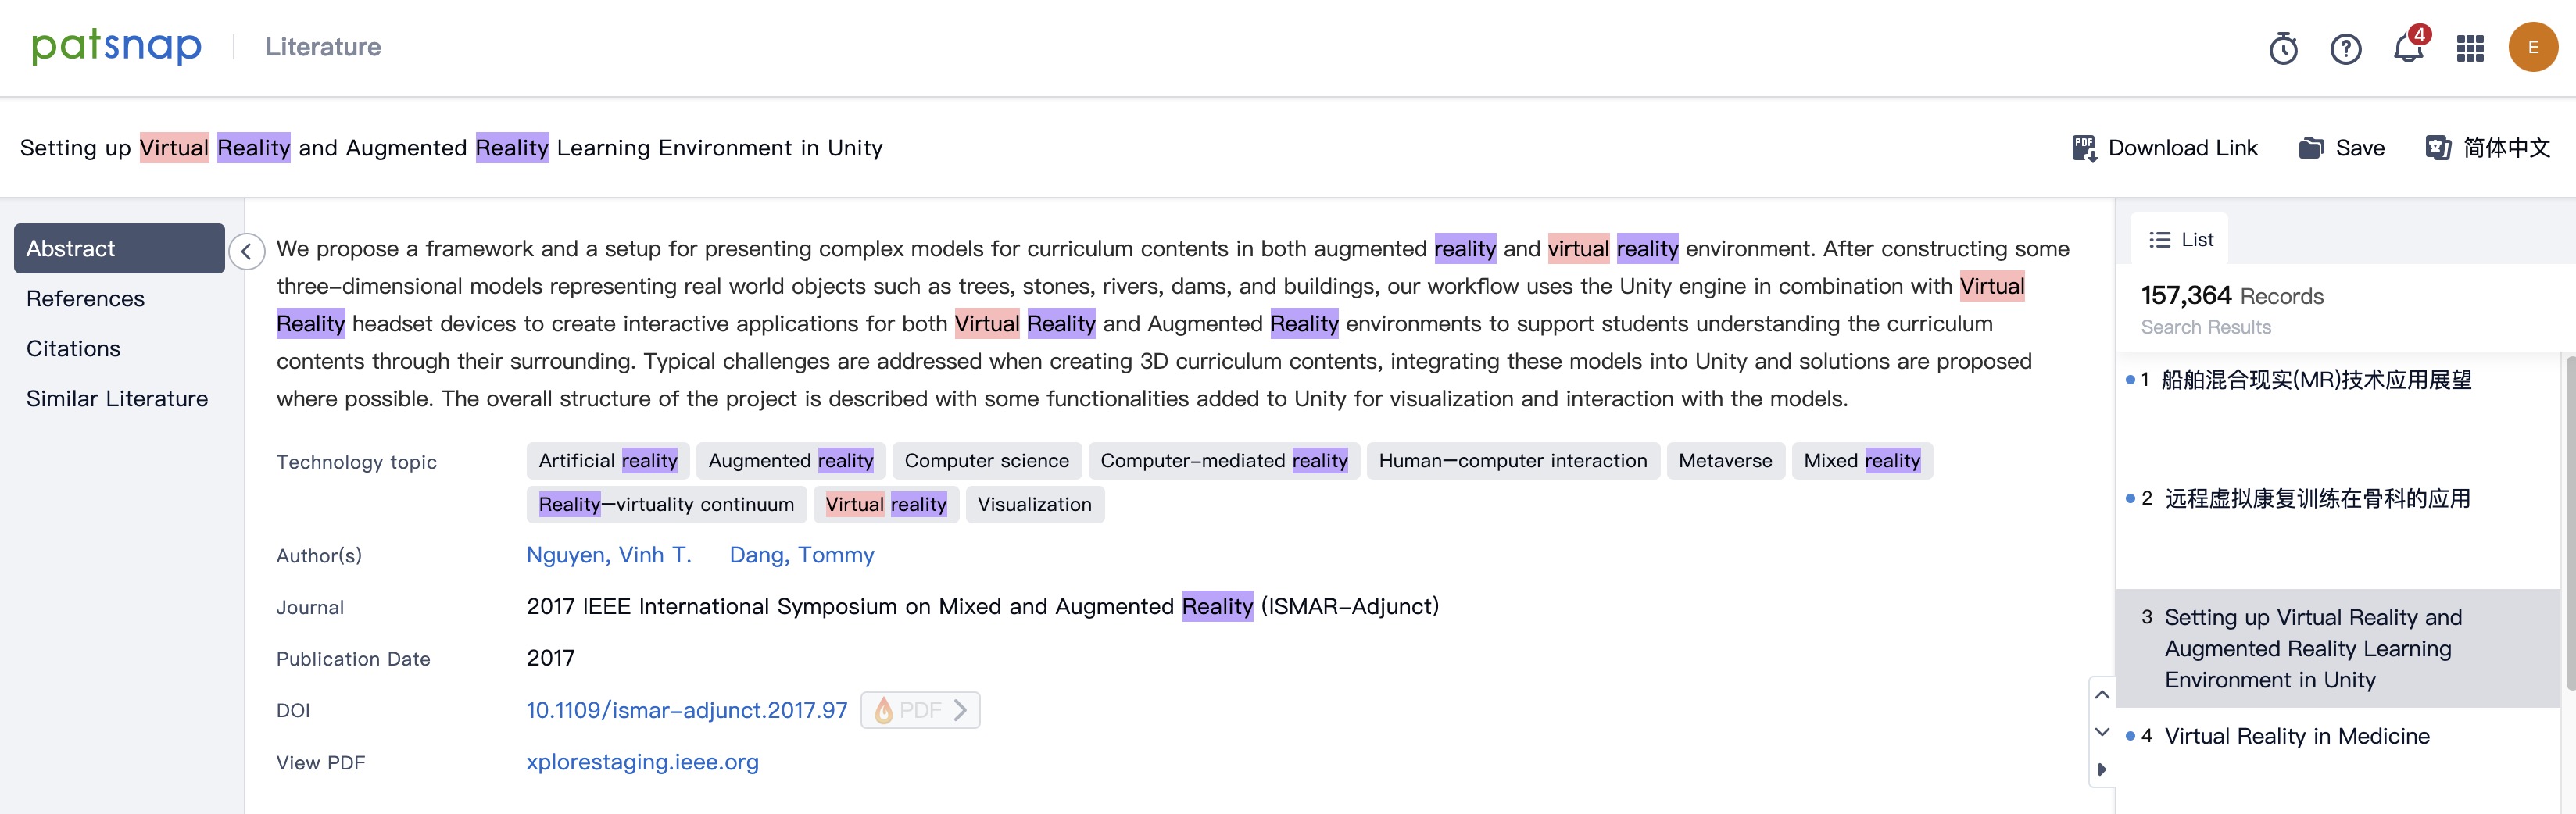Save this literature to folder

2341,148
